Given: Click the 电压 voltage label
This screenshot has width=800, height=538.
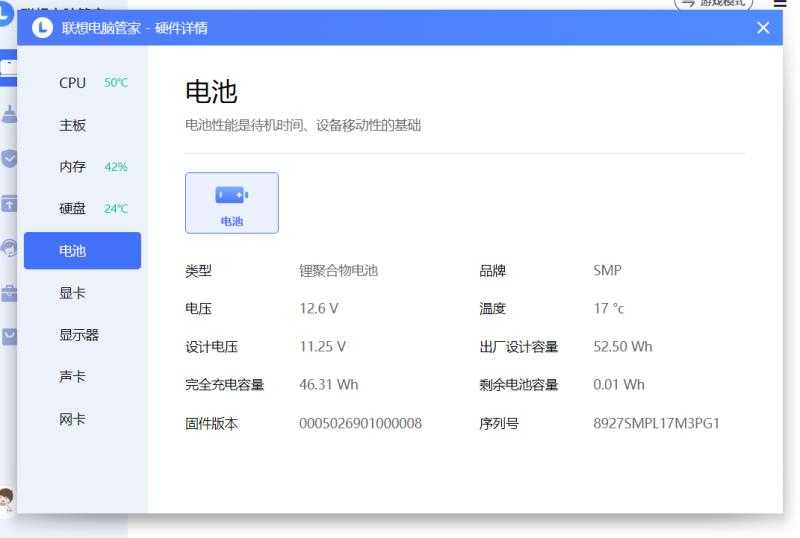Looking at the screenshot, I should click(x=198, y=308).
